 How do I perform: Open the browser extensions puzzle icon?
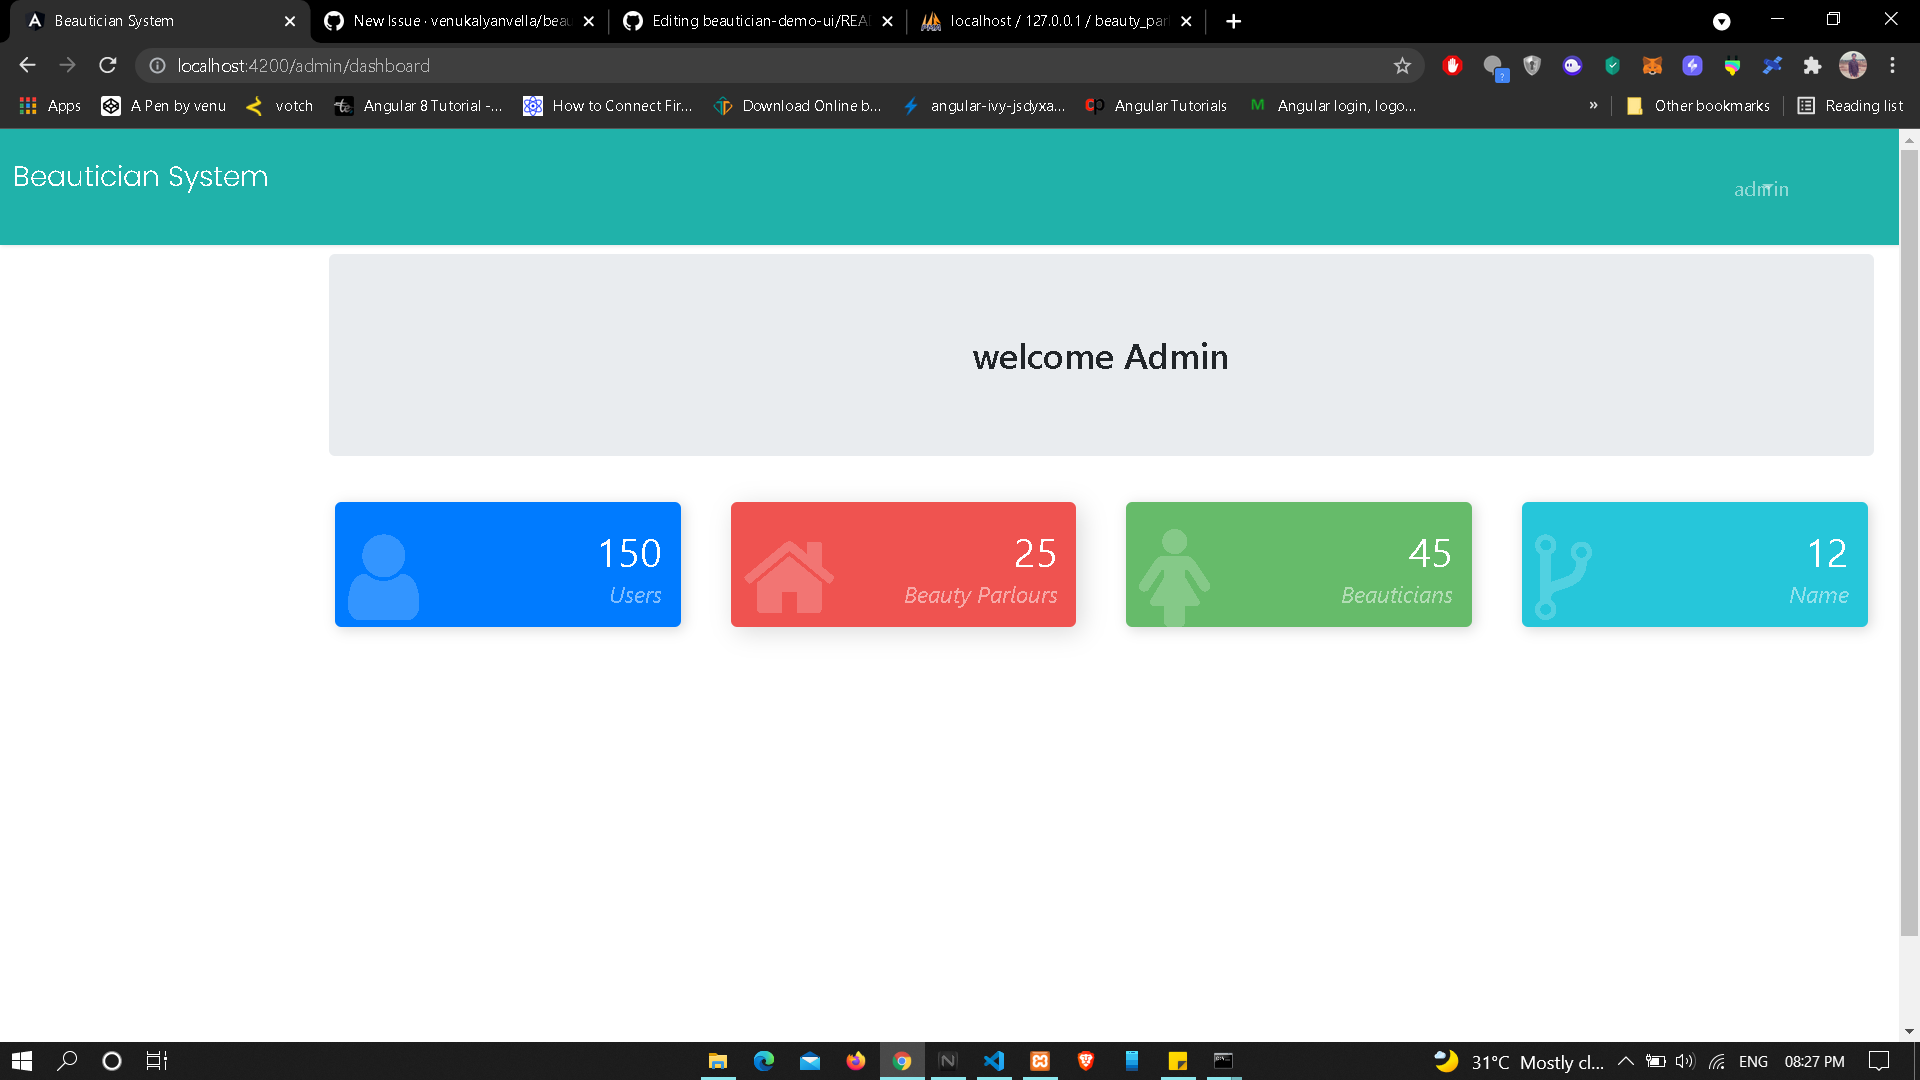click(x=1813, y=65)
